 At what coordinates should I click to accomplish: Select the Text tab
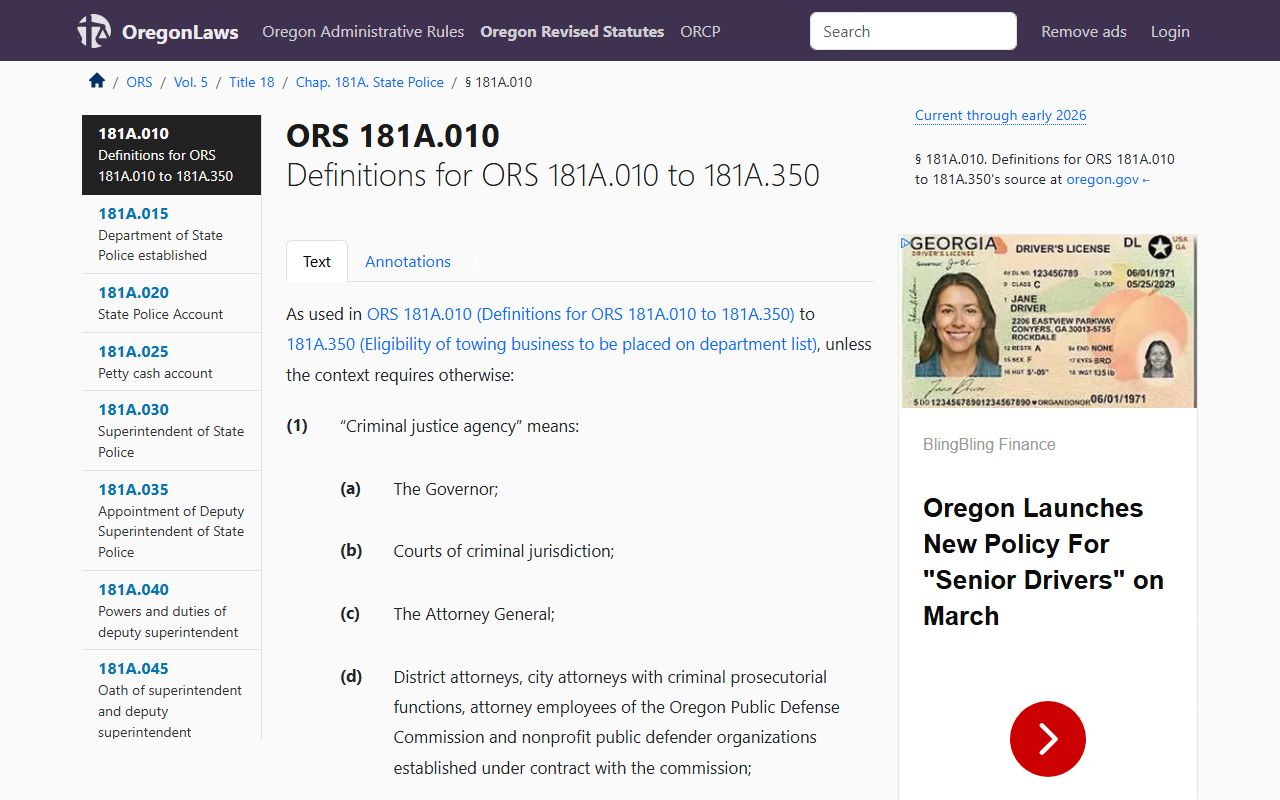tap(317, 261)
